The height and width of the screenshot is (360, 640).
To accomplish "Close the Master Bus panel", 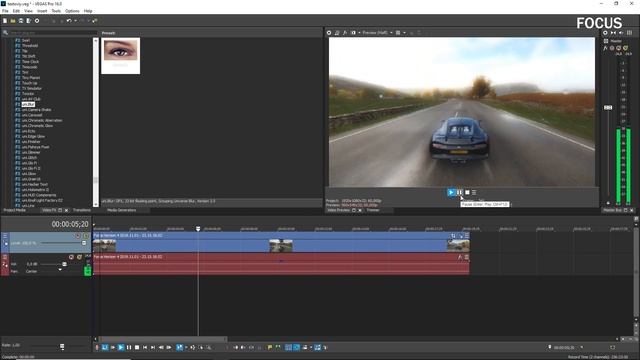I will [x=632, y=210].
